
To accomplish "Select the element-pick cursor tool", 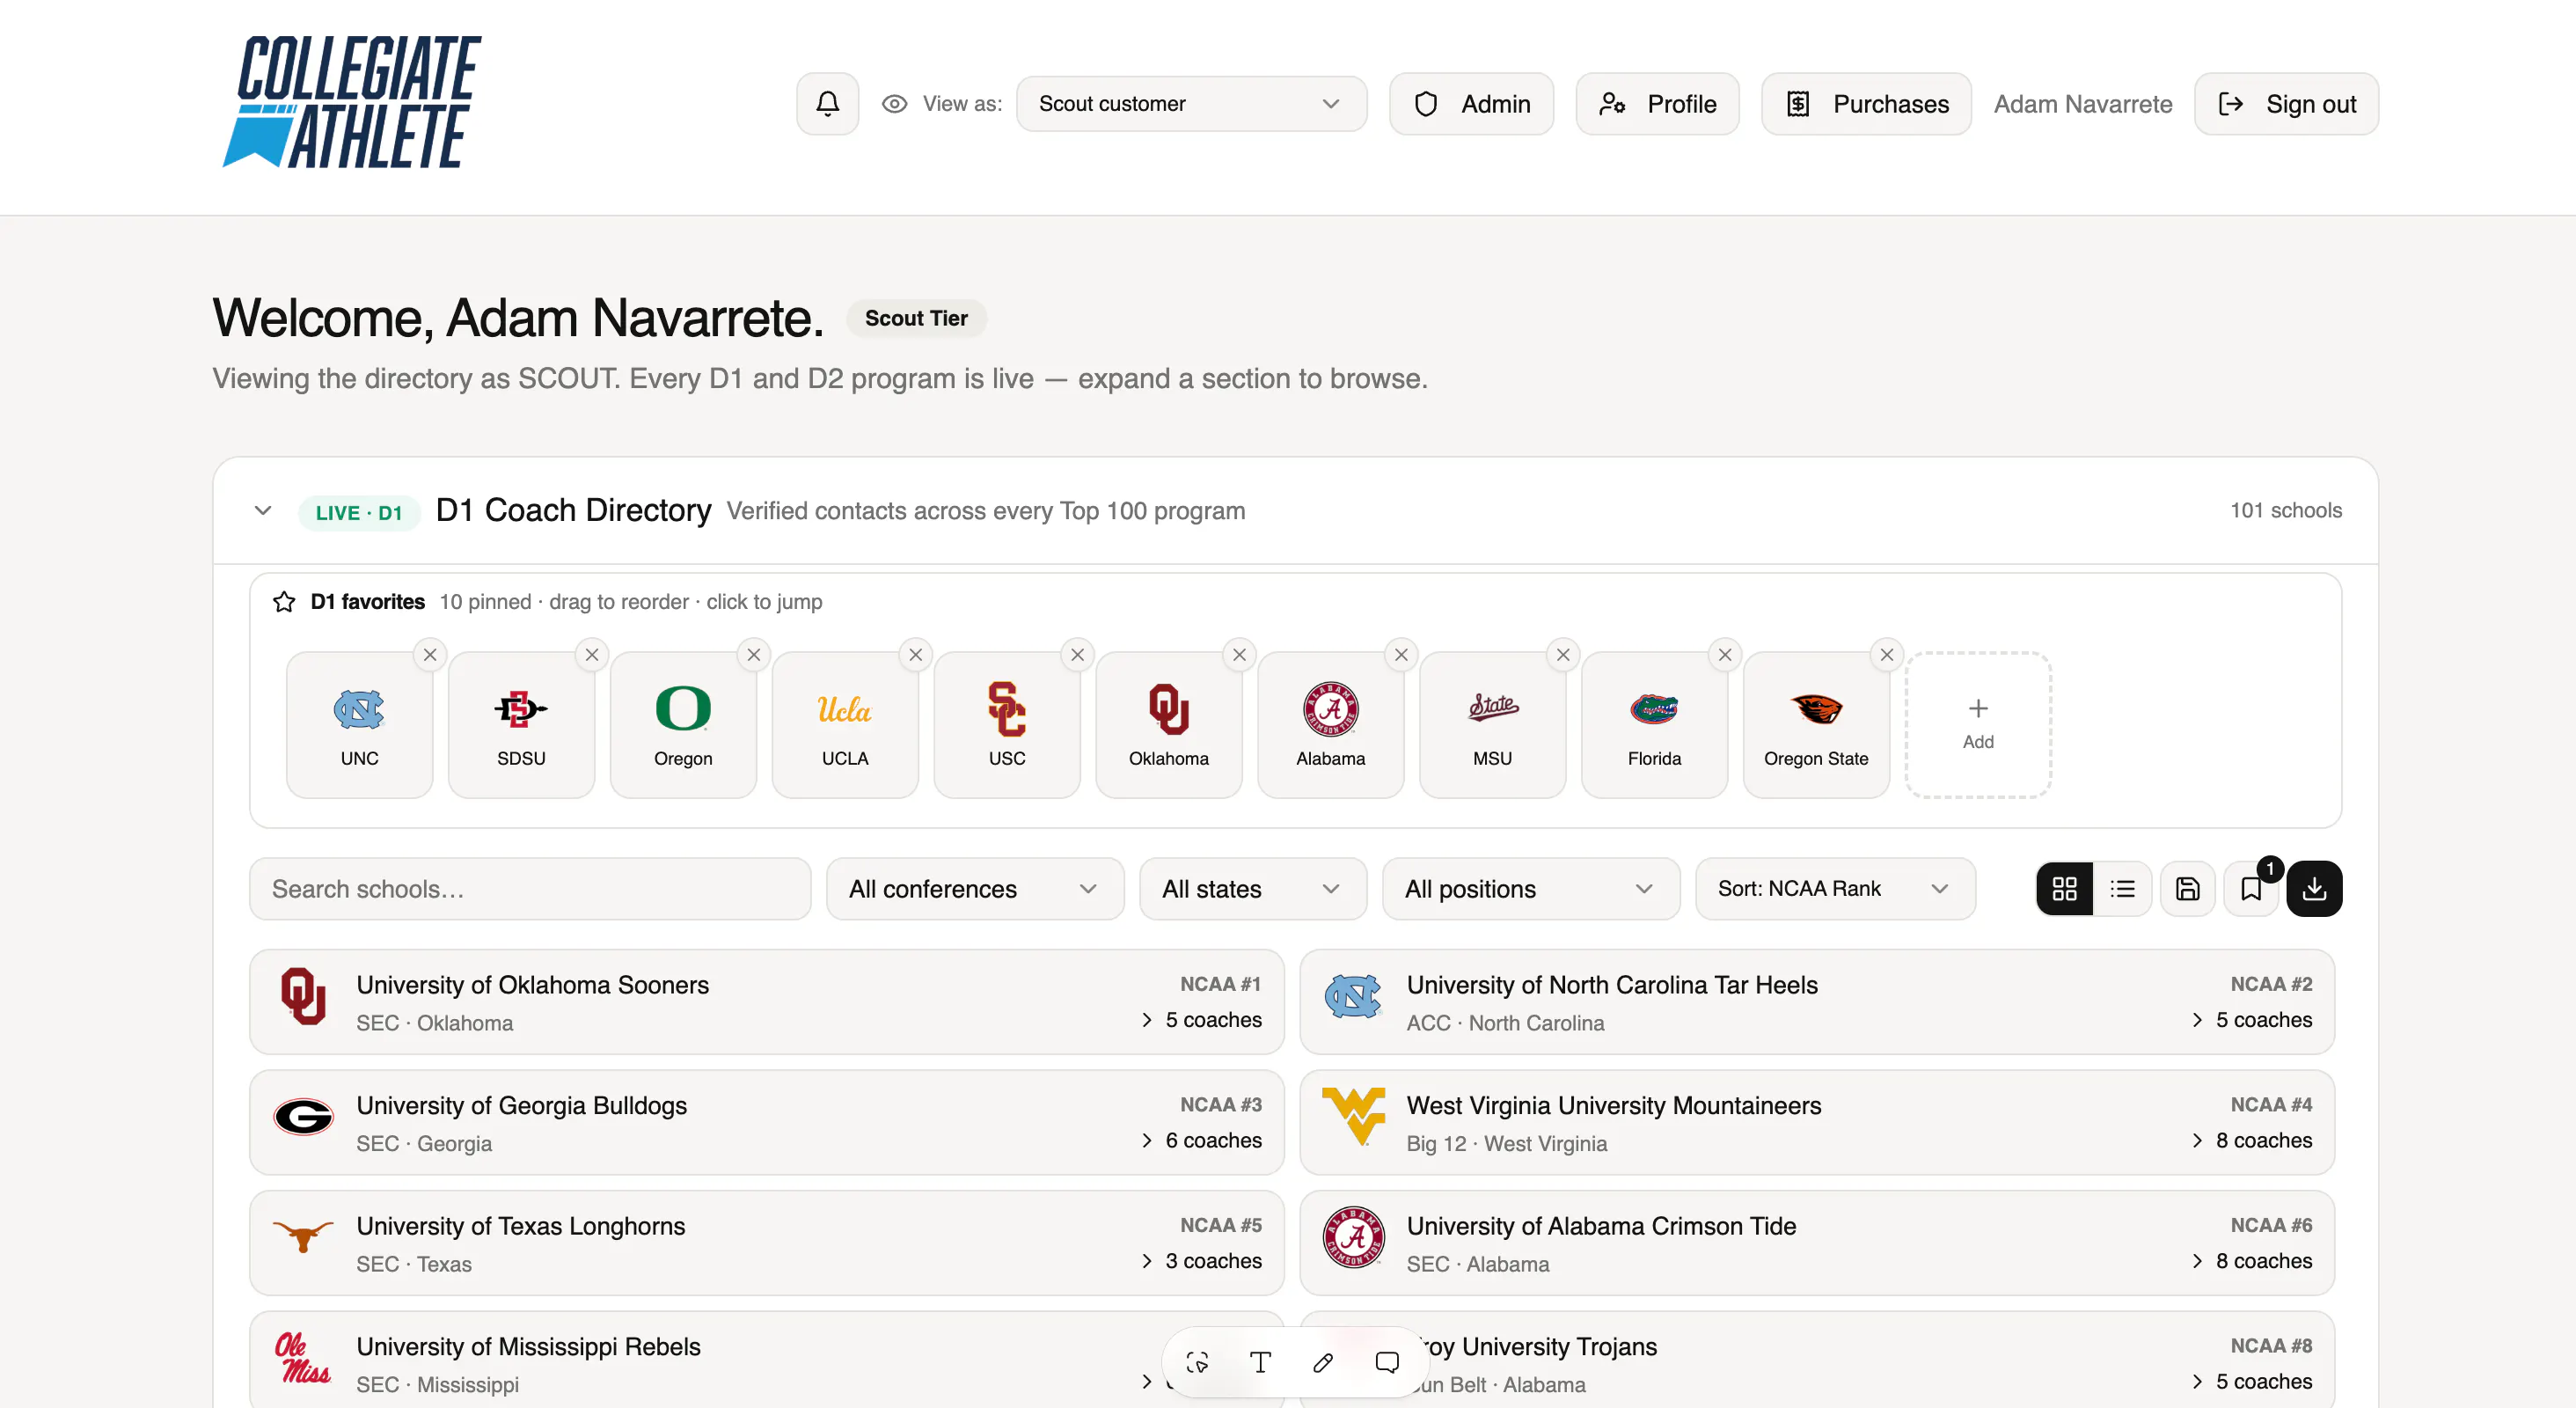I will click(x=1197, y=1363).
